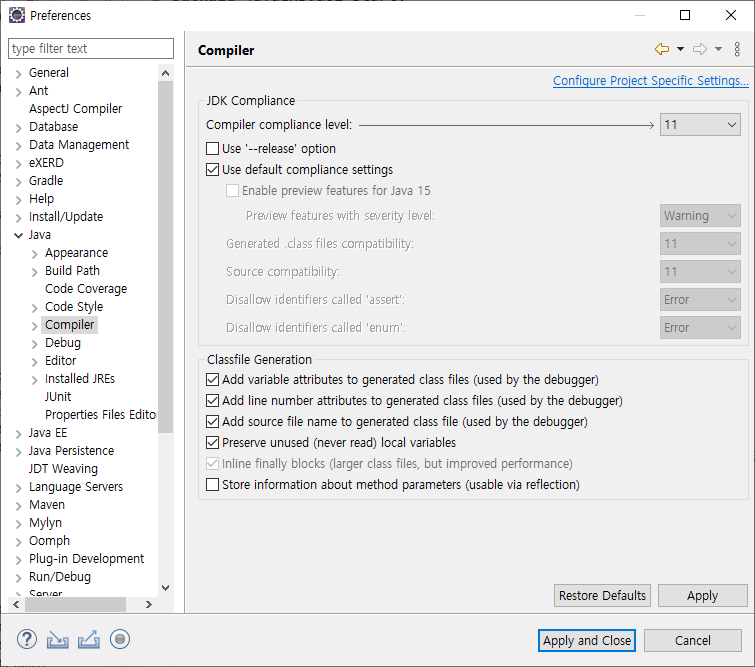The width and height of the screenshot is (755, 667).
Task: Select the Code Coverage preference page
Action: coord(86,289)
